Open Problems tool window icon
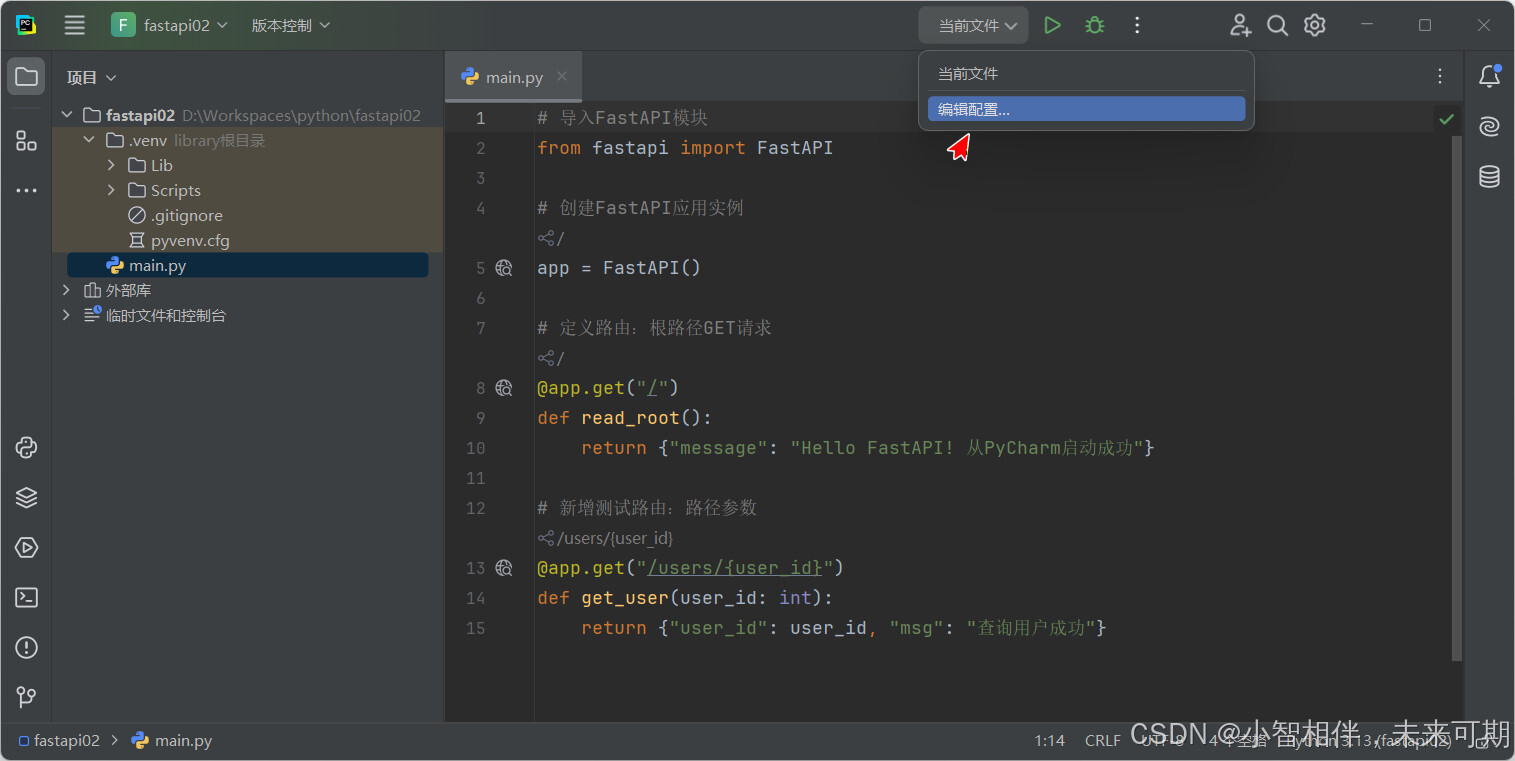The image size is (1515, 761). pos(26,647)
